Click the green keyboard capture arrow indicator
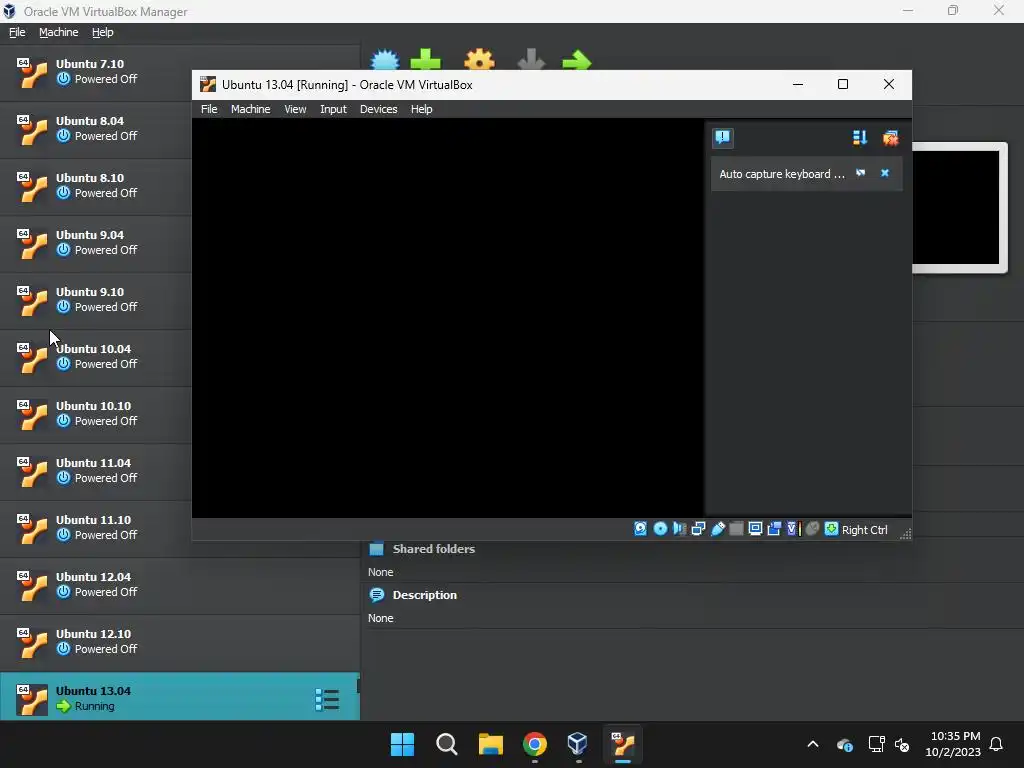 [831, 529]
